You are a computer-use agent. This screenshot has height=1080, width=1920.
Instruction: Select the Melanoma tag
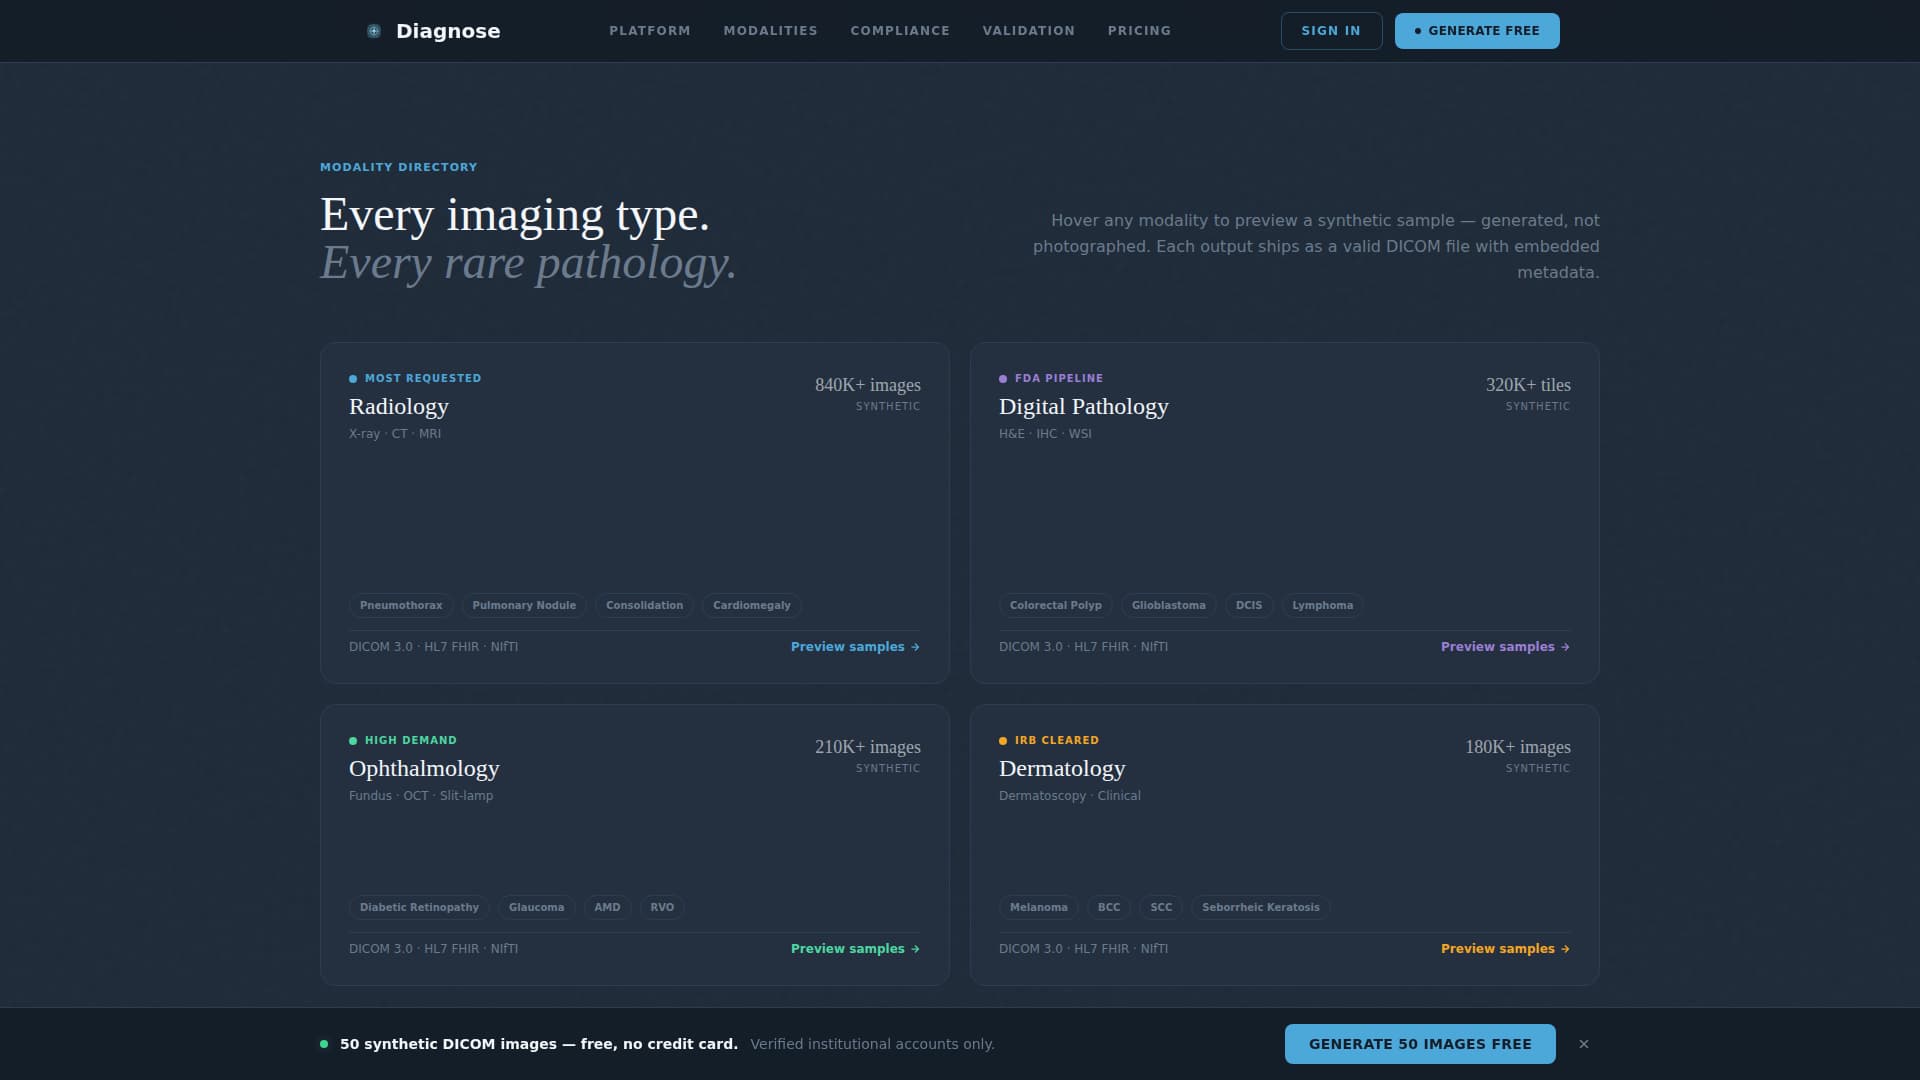pos(1039,907)
